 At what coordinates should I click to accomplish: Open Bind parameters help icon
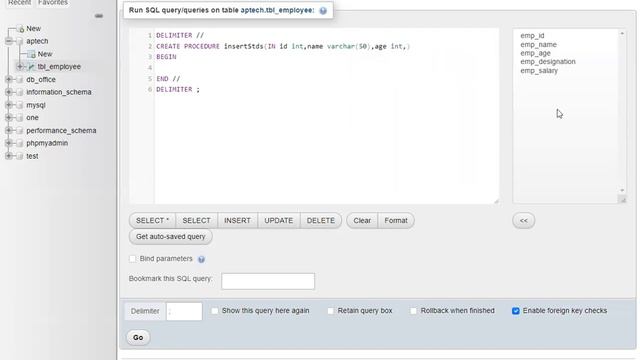(201, 259)
